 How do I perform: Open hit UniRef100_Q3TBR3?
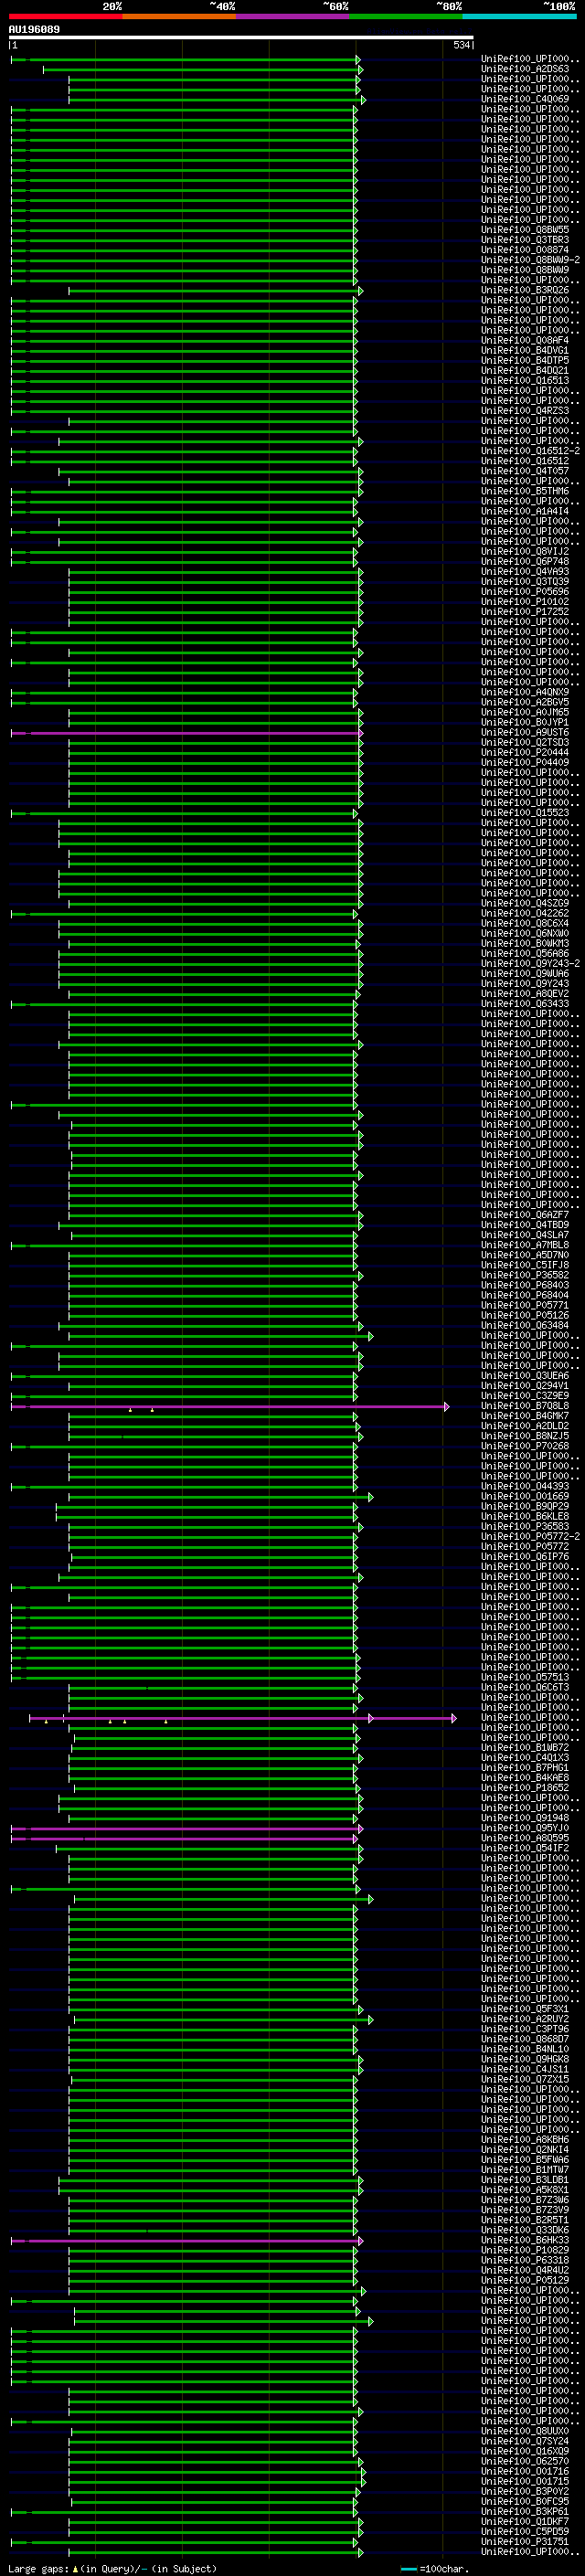525,240
